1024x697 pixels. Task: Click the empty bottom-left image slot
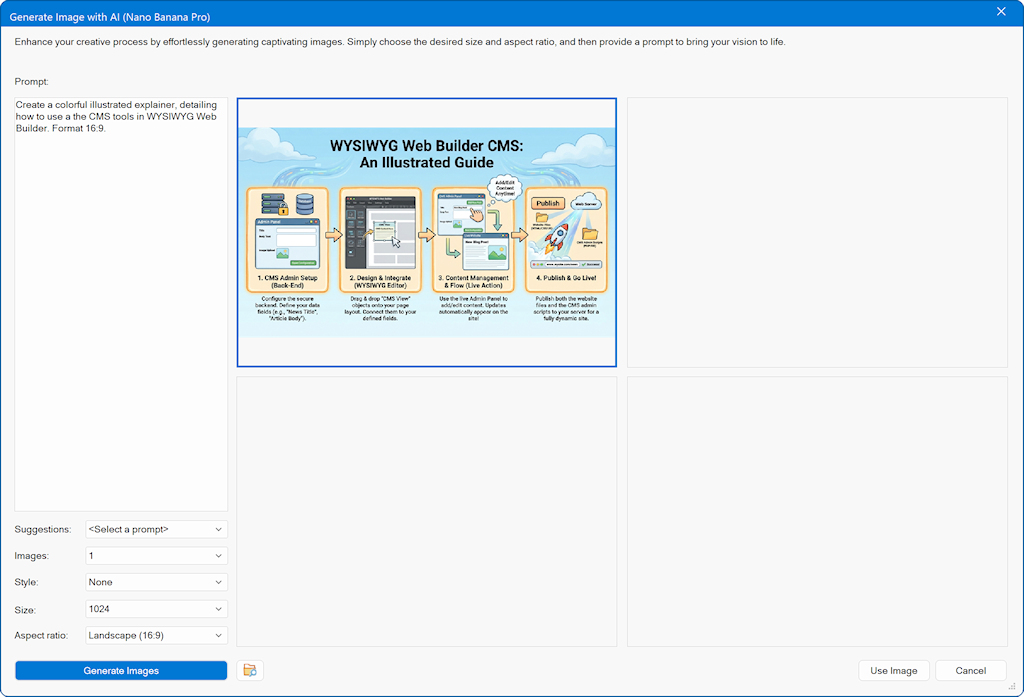pos(427,511)
